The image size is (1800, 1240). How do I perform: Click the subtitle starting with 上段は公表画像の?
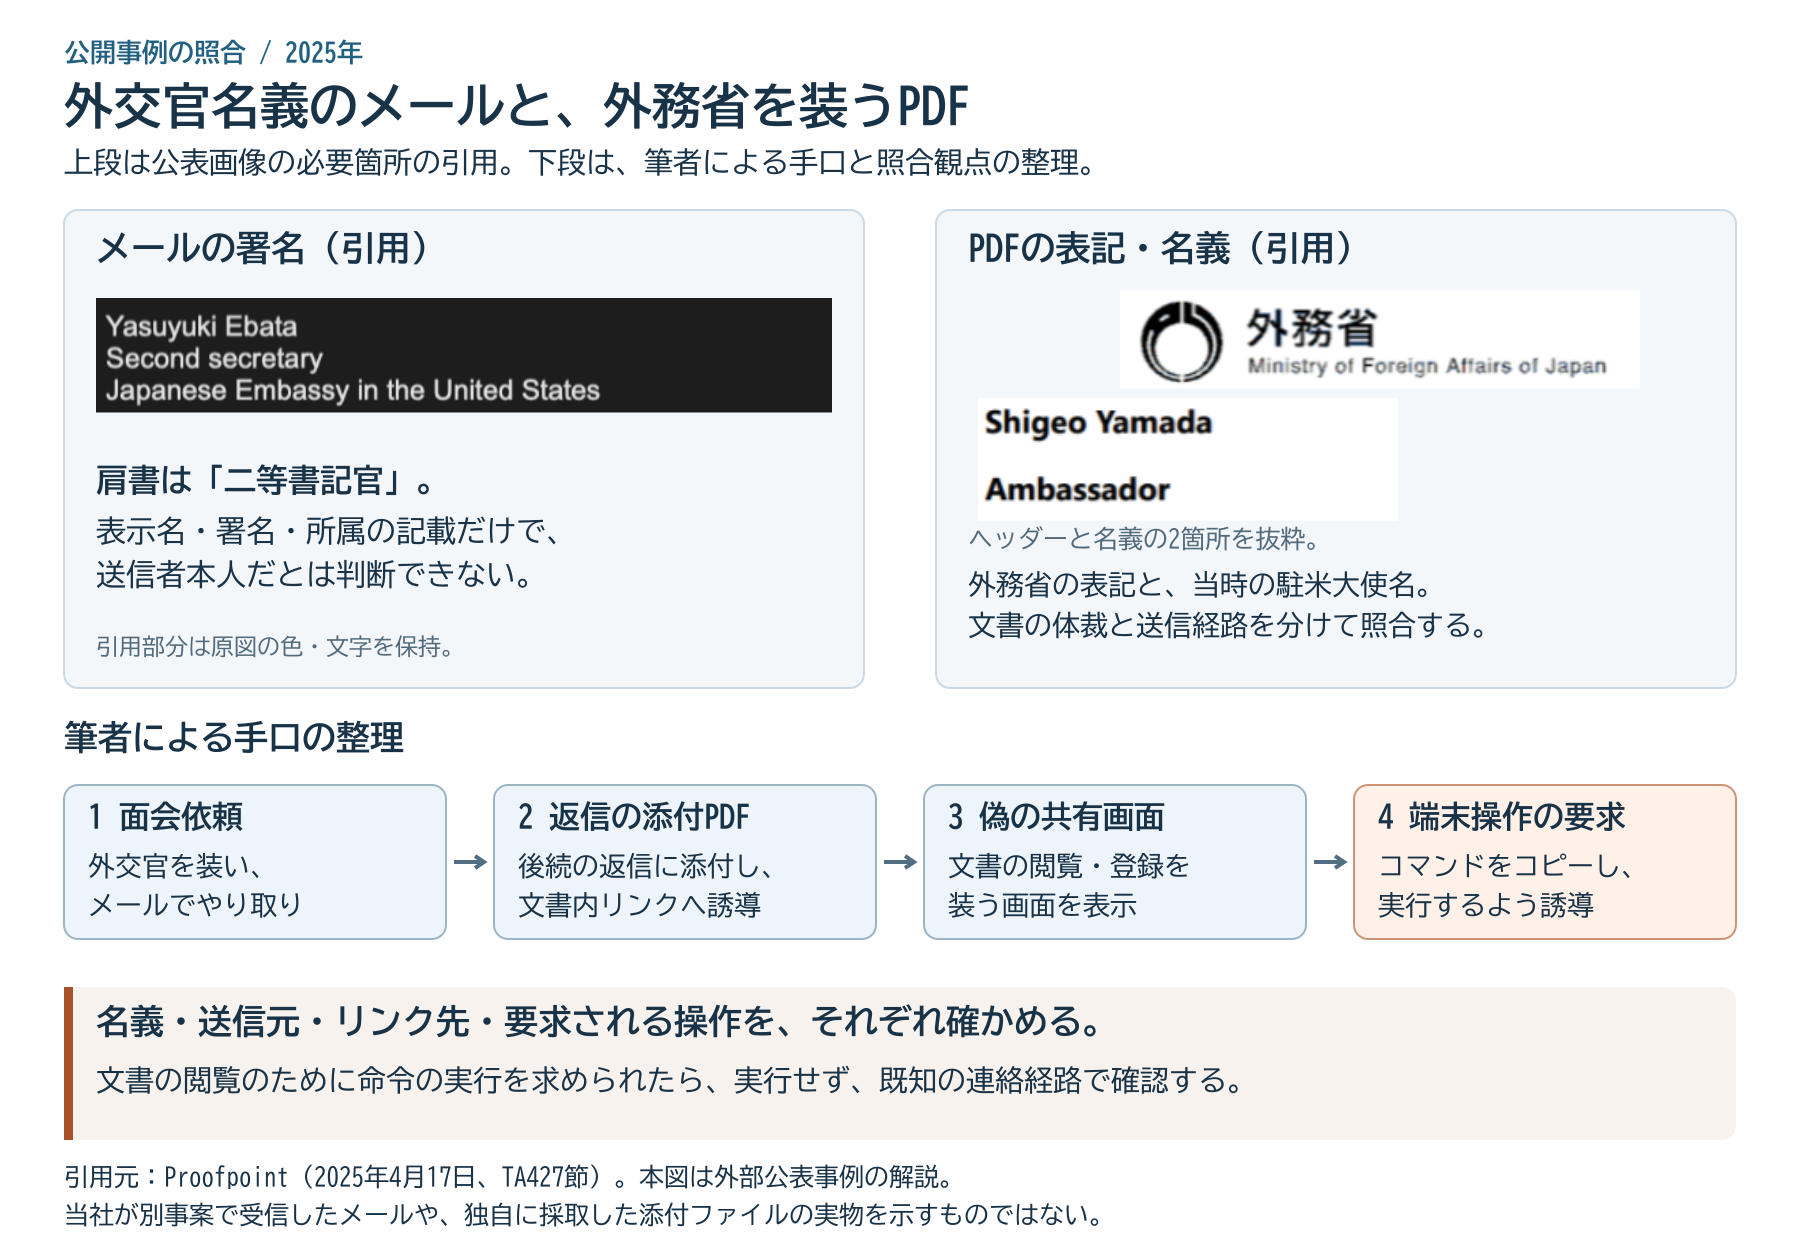582,162
